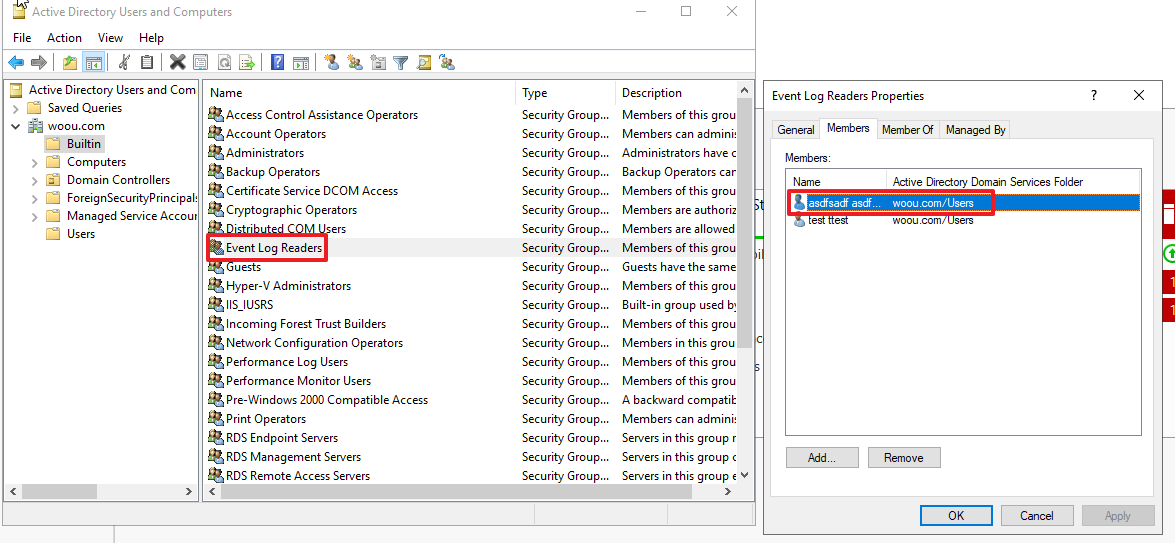This screenshot has width=1175, height=543.
Task: Switch to the Managed By tab
Action: point(975,130)
